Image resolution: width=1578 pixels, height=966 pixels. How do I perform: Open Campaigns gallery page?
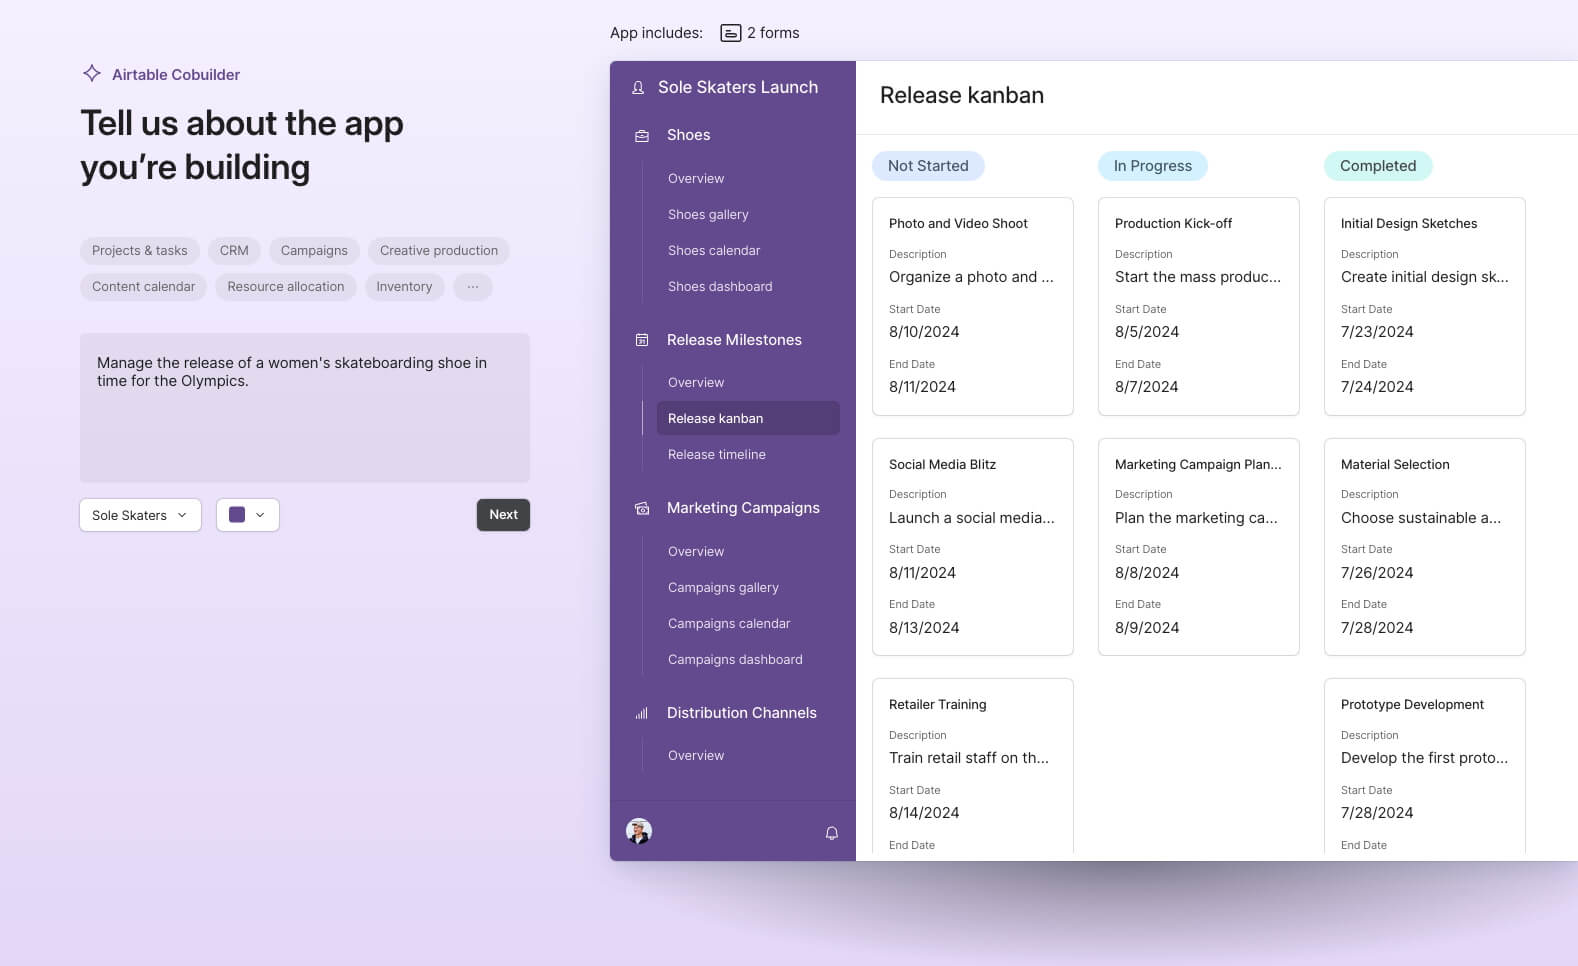(x=723, y=587)
